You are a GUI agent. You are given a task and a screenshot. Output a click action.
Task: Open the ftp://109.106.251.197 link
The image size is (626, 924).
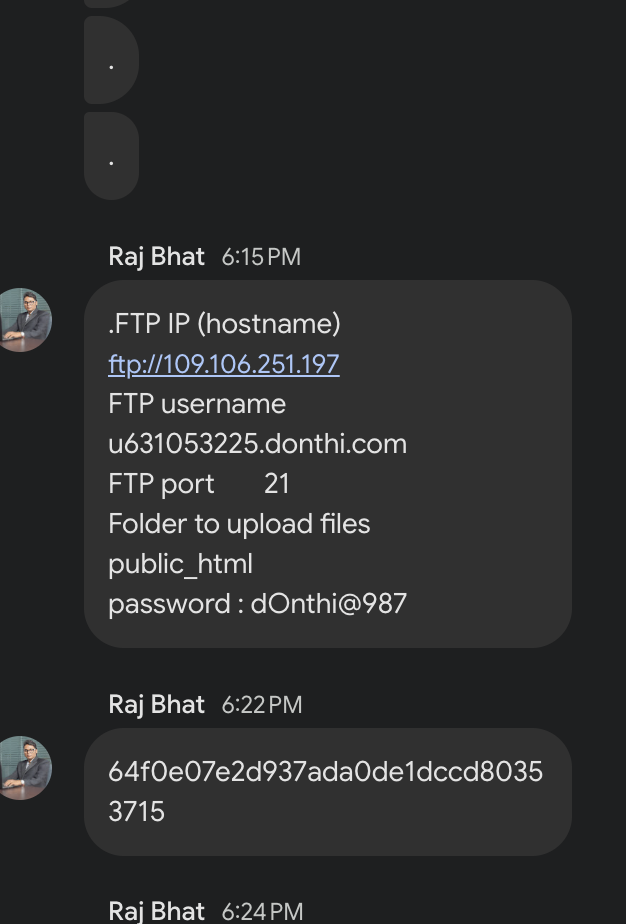pyautogui.click(x=224, y=364)
